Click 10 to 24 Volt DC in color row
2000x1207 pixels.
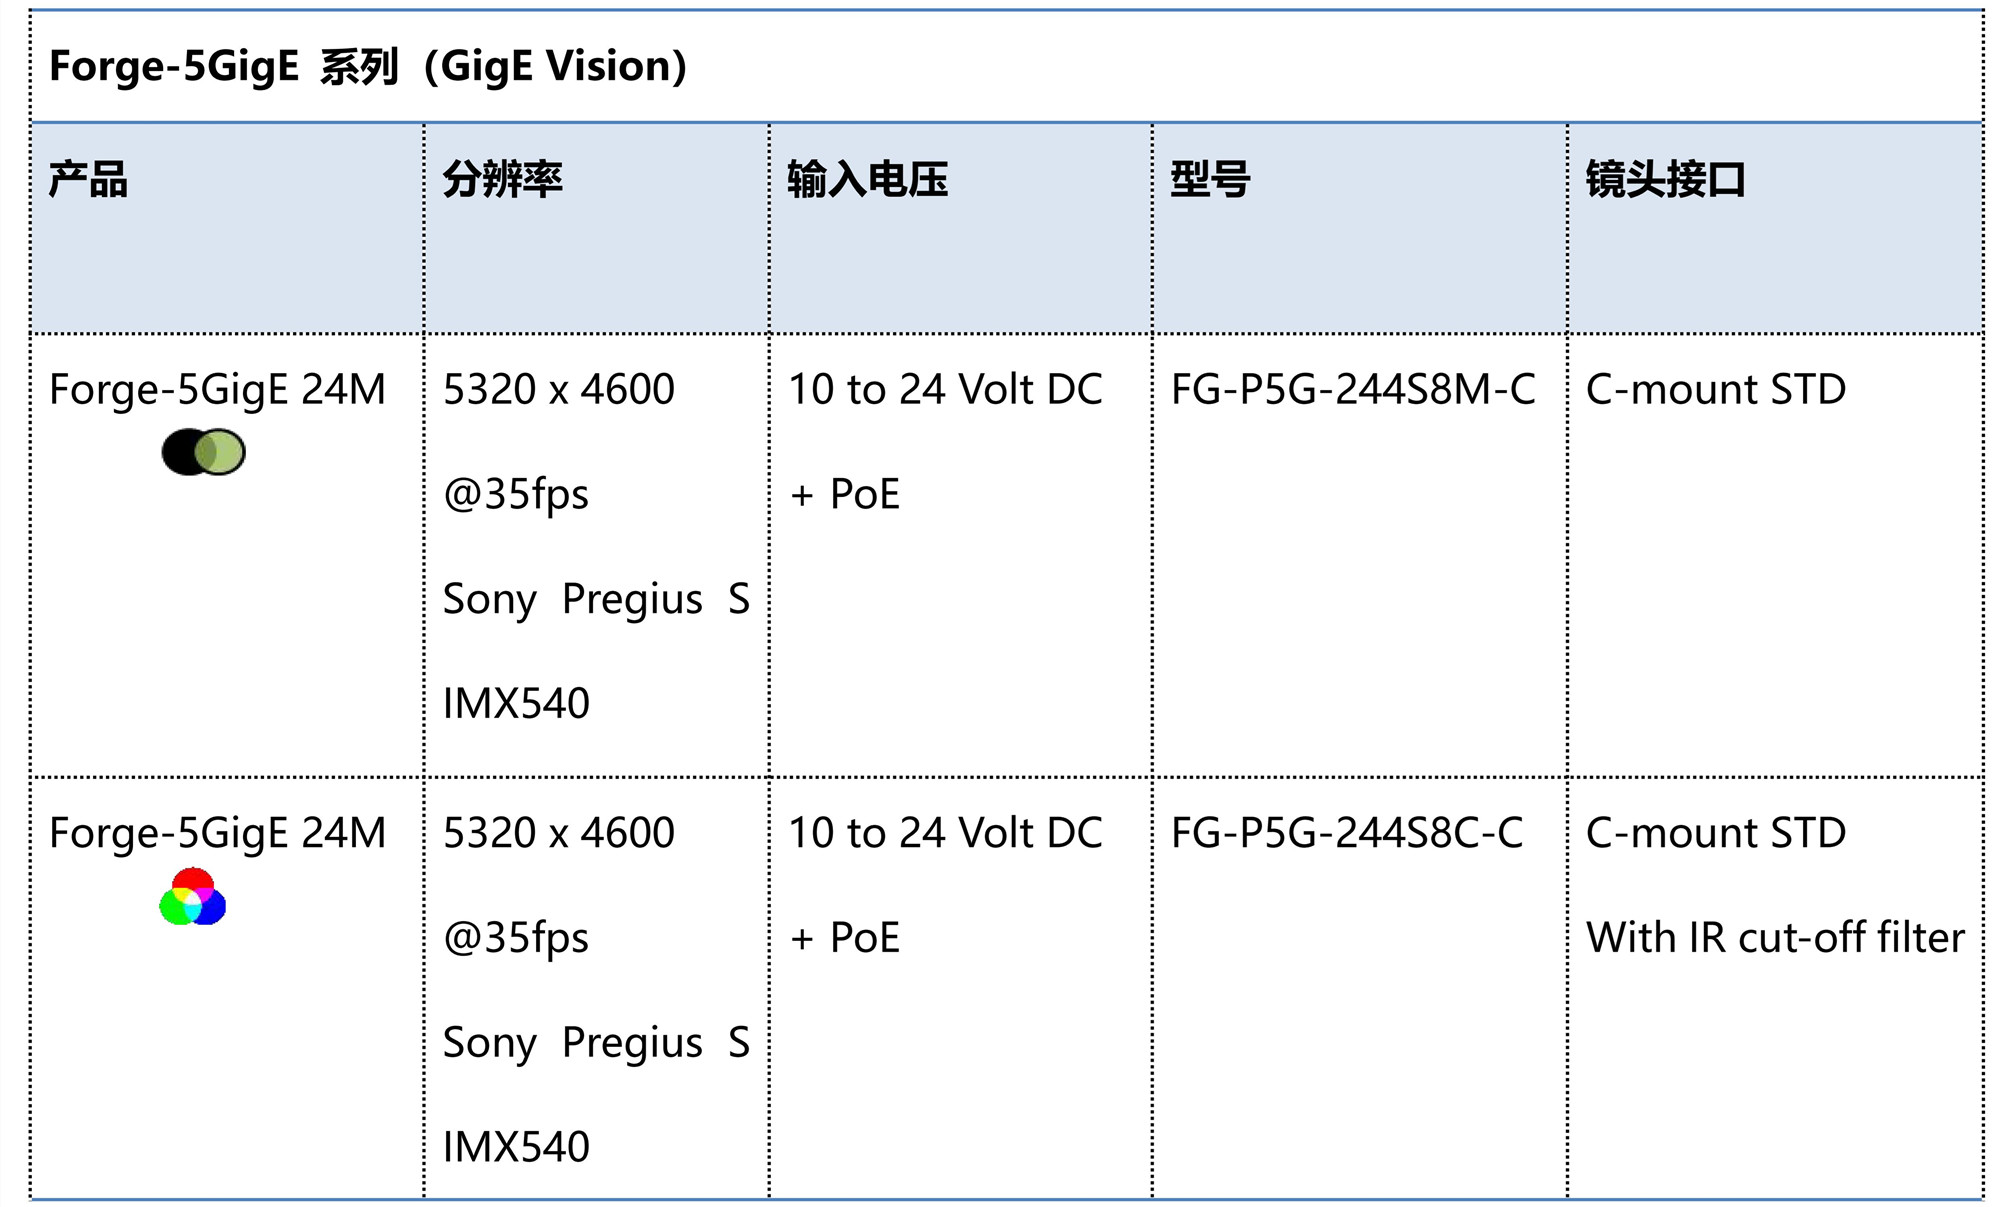click(945, 833)
